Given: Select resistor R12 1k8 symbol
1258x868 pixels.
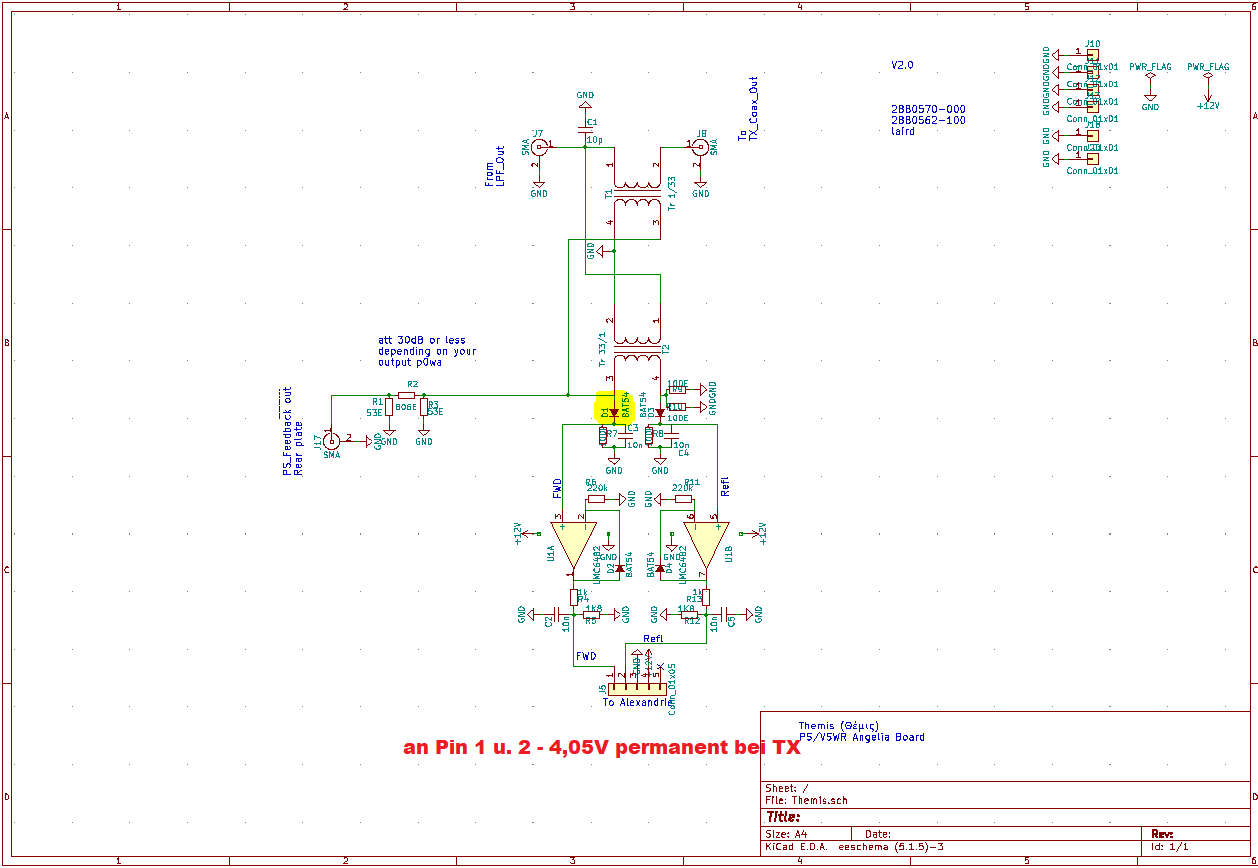Looking at the screenshot, I should tap(690, 615).
